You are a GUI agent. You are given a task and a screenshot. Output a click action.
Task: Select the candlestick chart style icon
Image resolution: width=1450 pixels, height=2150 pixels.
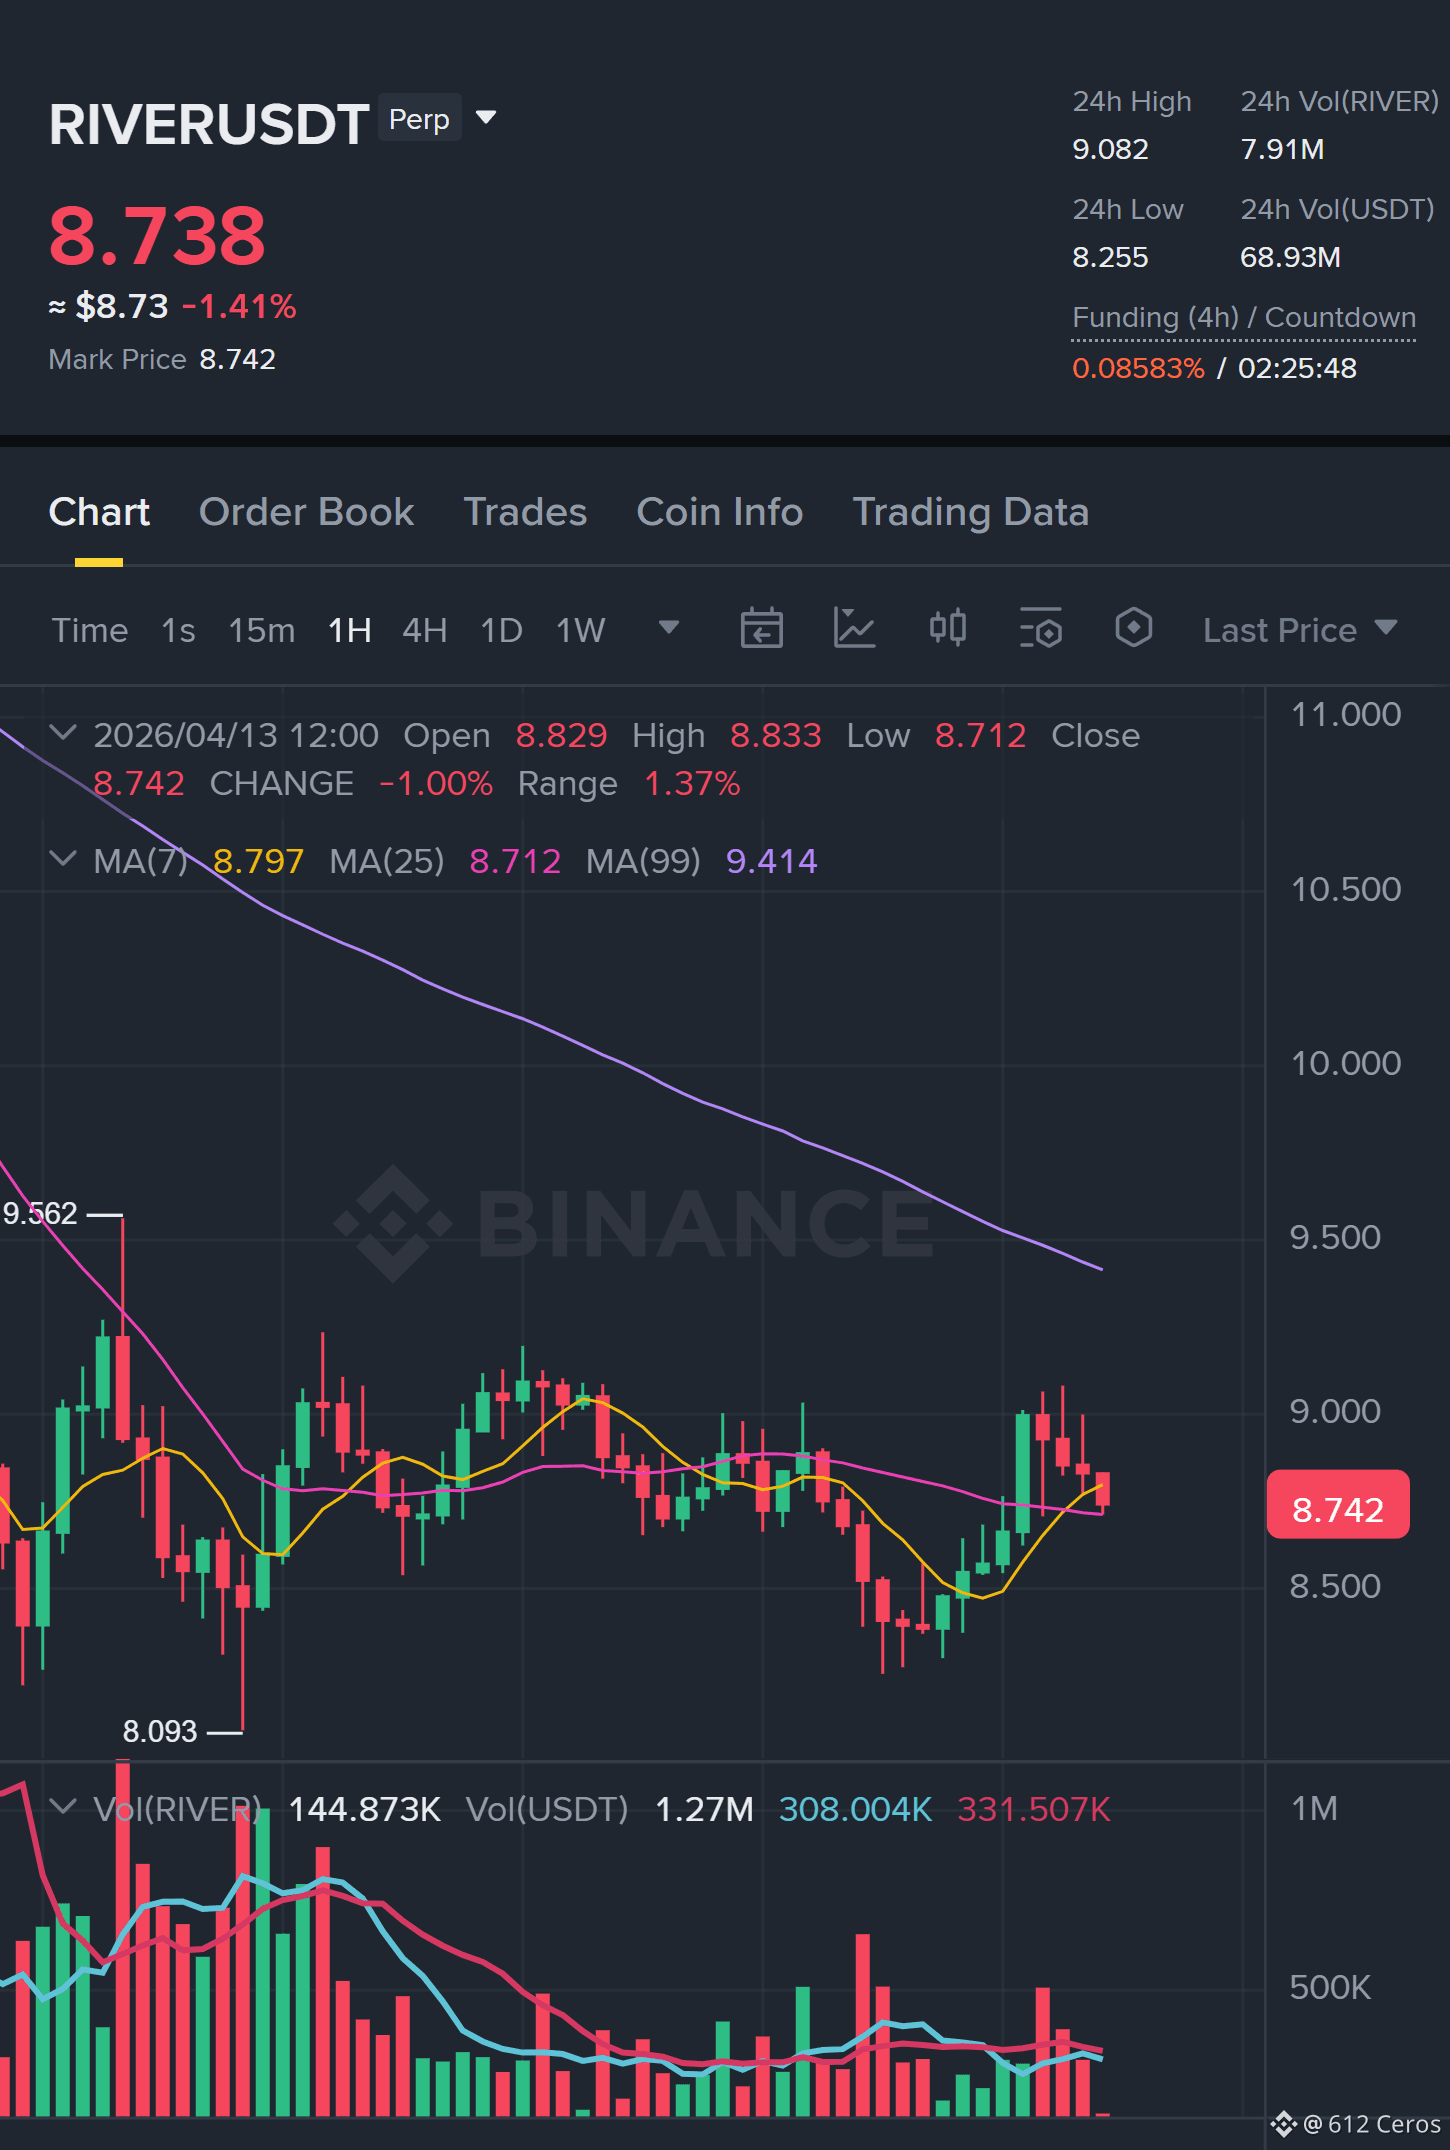click(x=947, y=628)
